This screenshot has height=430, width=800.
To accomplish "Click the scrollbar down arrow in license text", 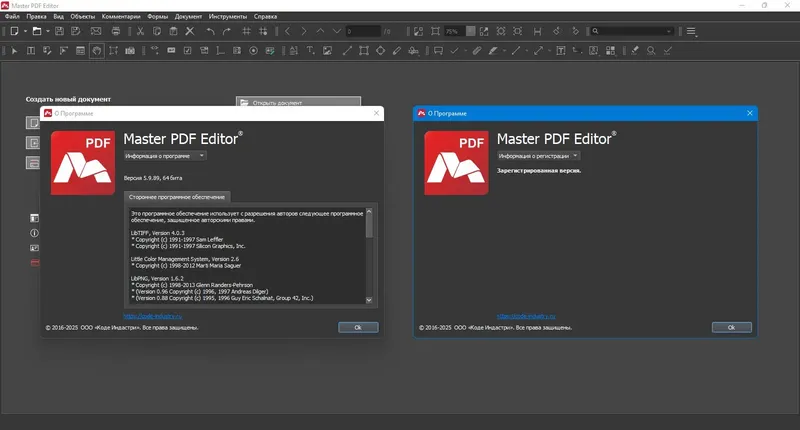I will 369,300.
